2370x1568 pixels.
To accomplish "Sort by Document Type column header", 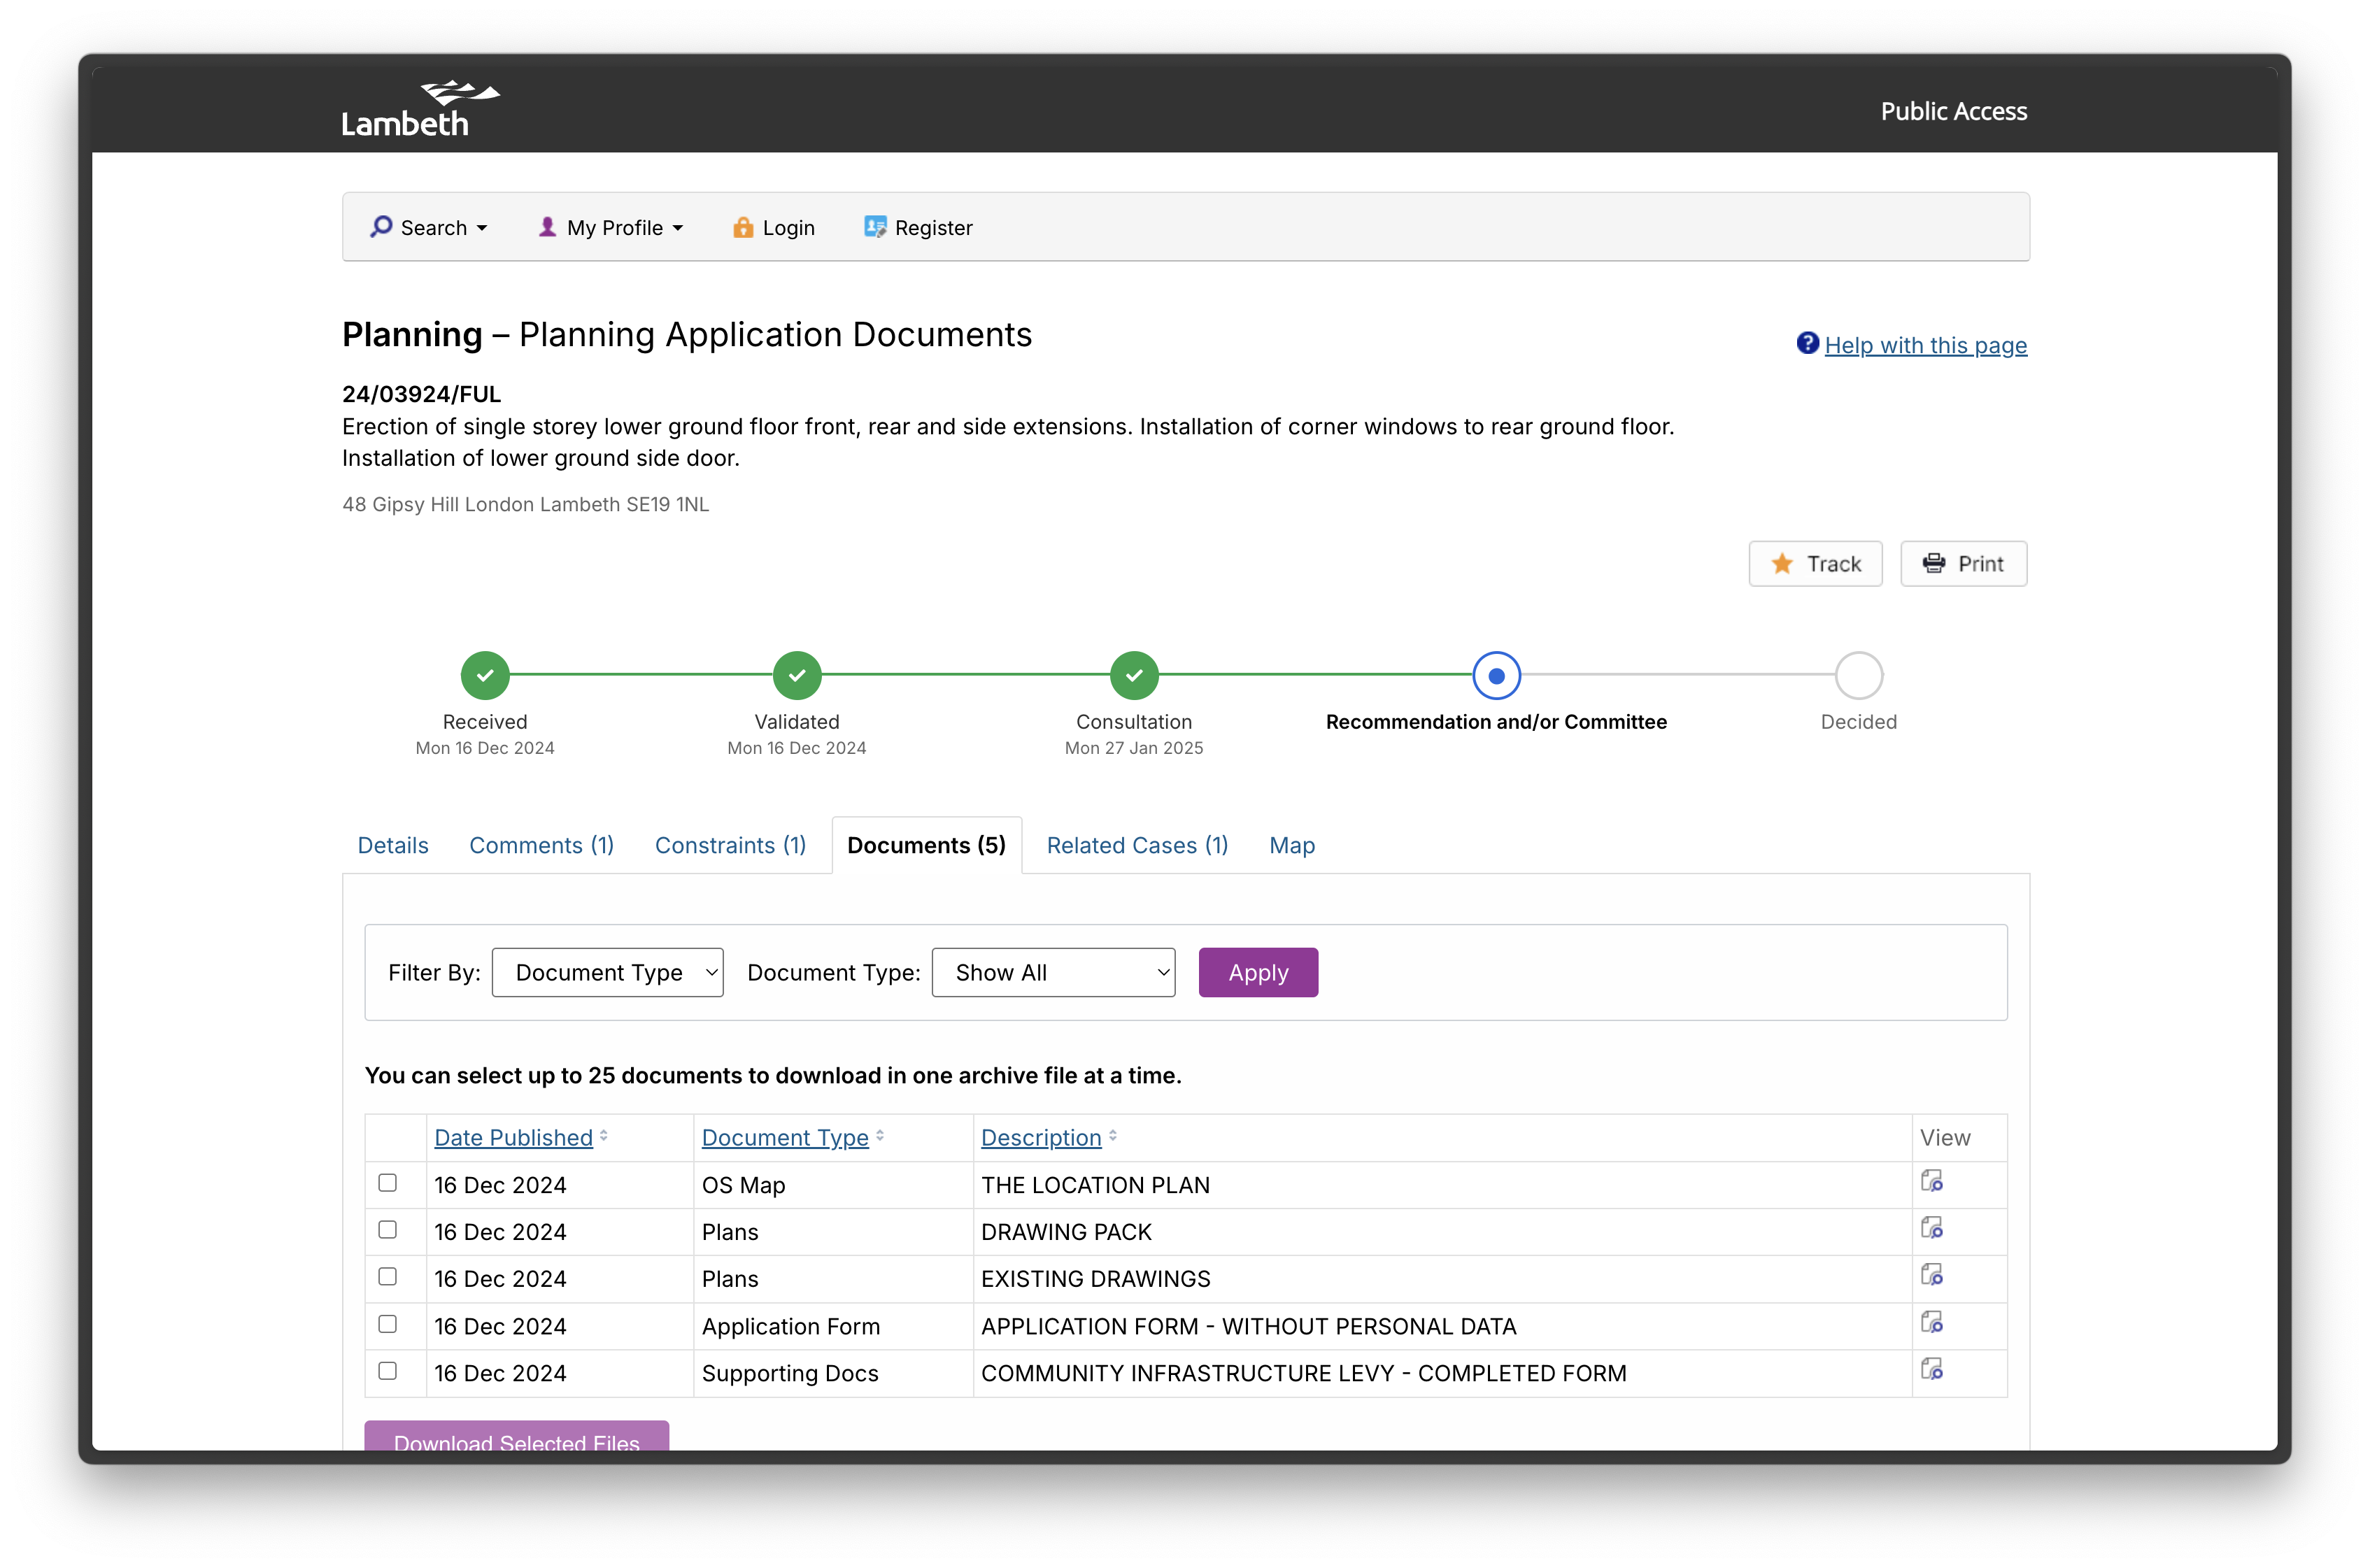I will coord(785,1137).
